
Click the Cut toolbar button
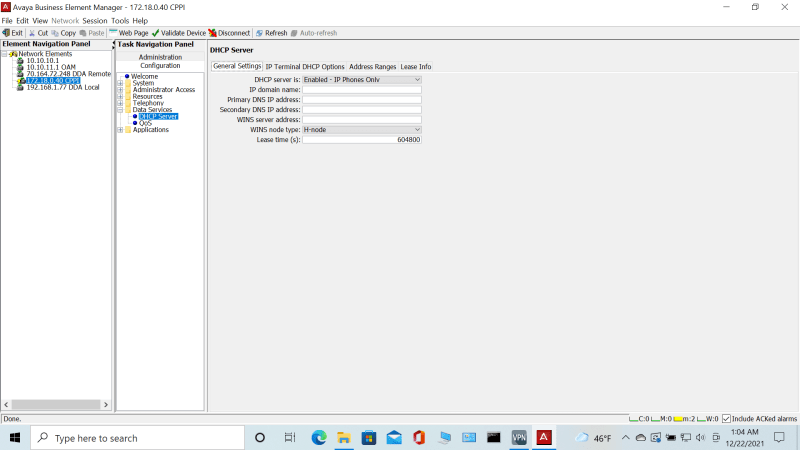[38, 33]
